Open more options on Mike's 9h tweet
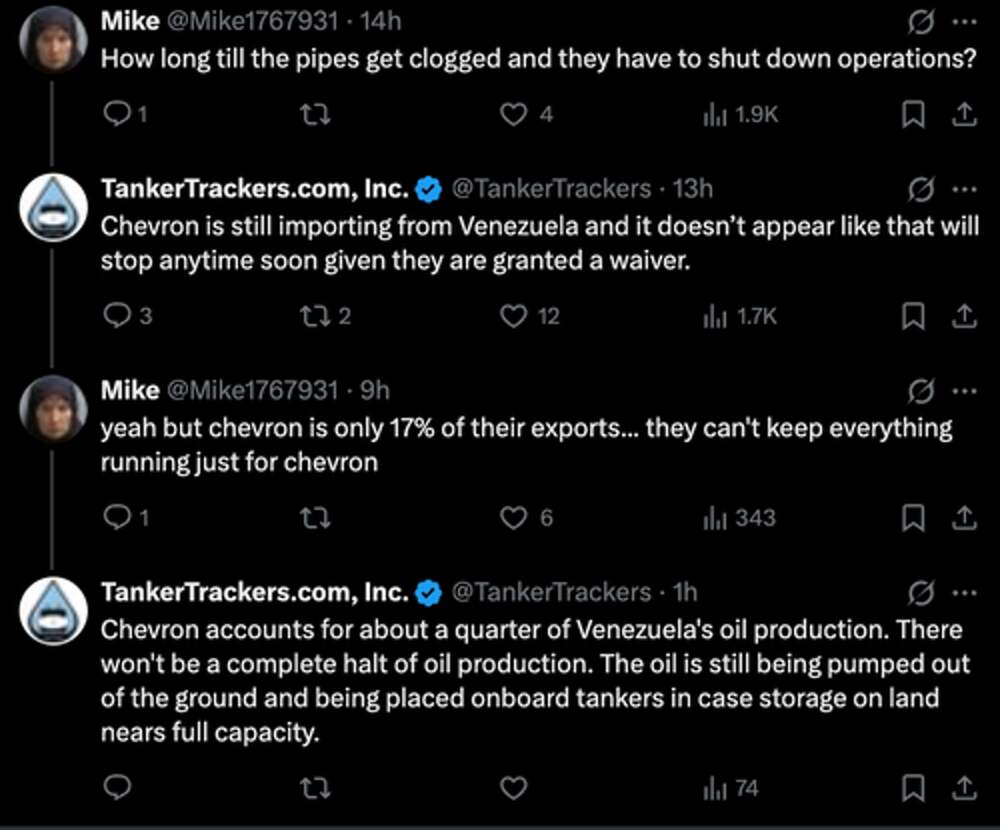 point(962,389)
